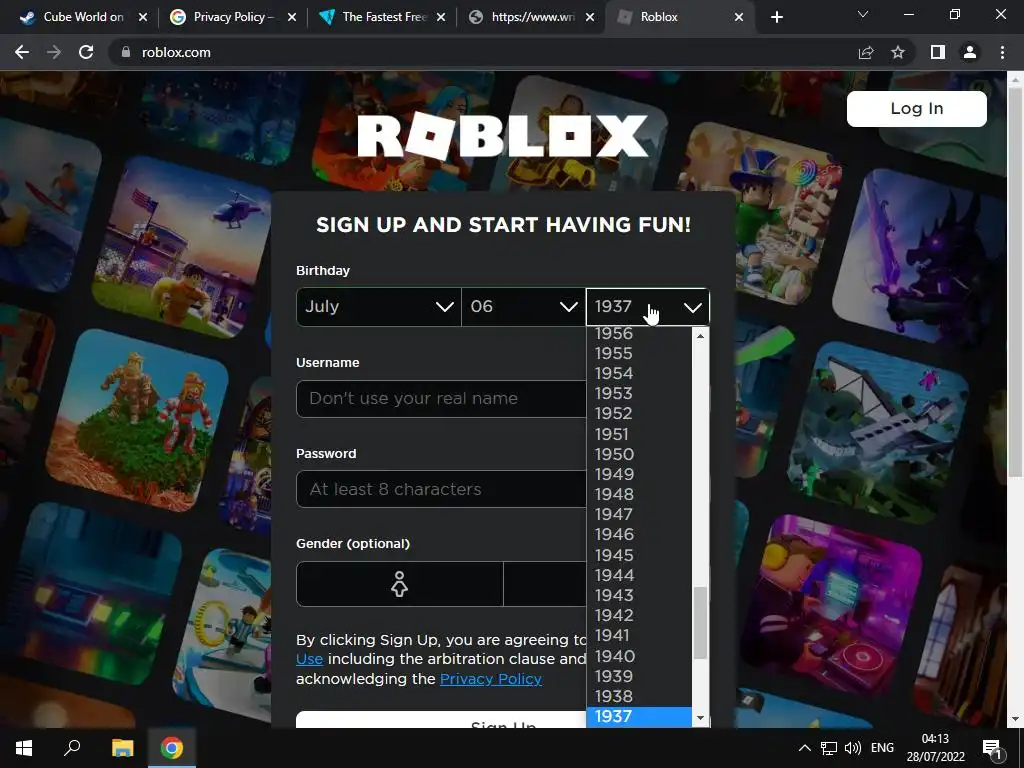Select highlighted year 1937 option
Screen dimensions: 1024x768
click(x=639, y=716)
